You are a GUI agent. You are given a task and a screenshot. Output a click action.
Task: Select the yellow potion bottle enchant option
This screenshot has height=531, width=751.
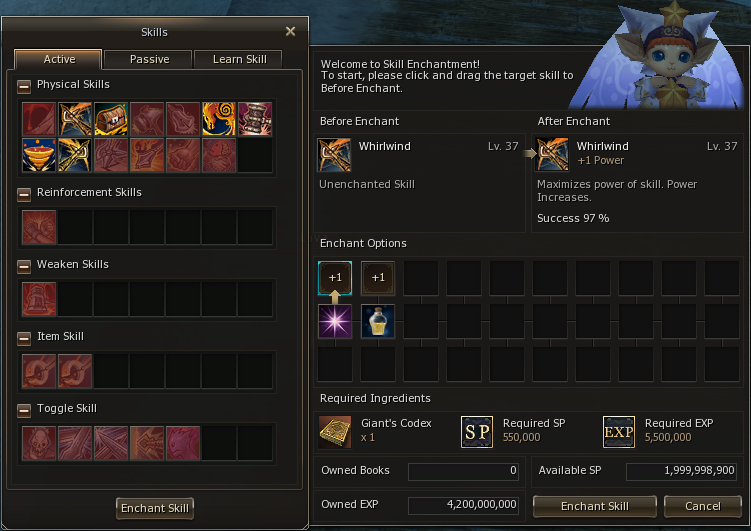coord(378,321)
